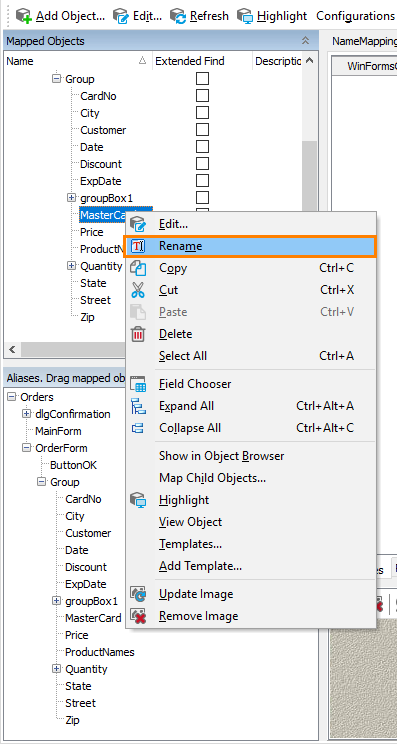397x744 pixels.
Task: Open the Edit toolbar button
Action: 138,16
